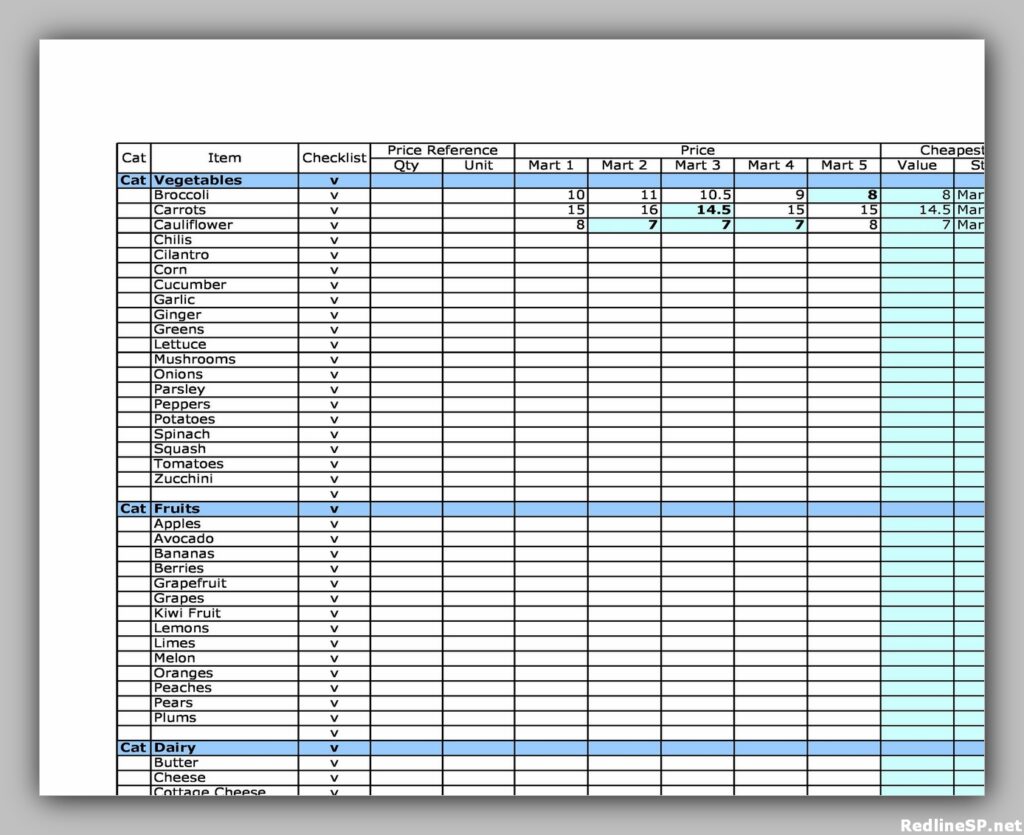The image size is (1024, 835).
Task: Click the checklist mark in Broccoli row
Action: 334,196
